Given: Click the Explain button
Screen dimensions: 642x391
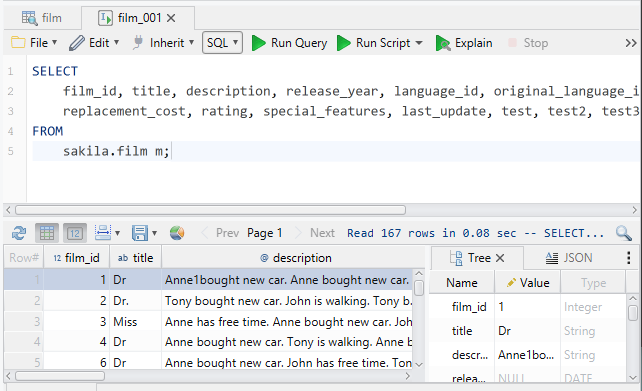Looking at the screenshot, I should click(x=464, y=43).
